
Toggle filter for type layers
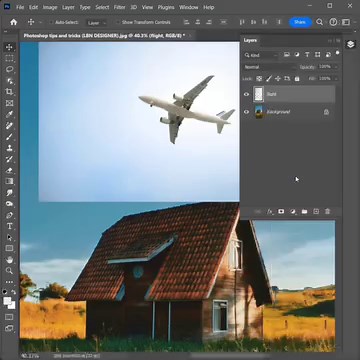307,55
